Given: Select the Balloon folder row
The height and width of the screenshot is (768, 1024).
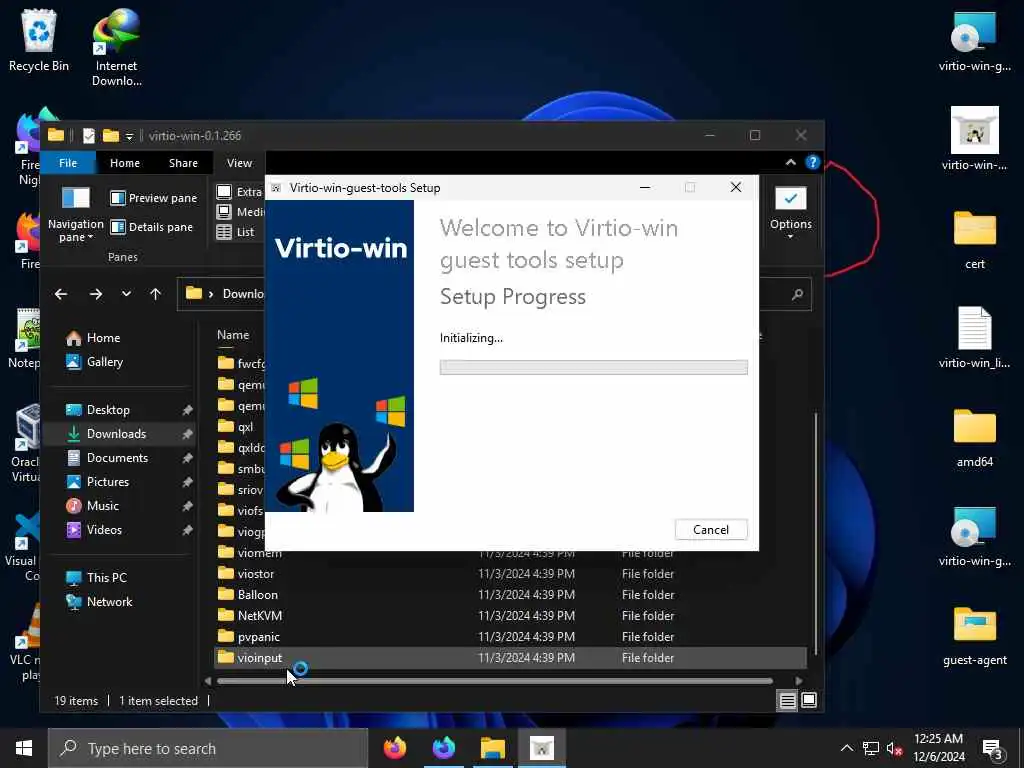Looking at the screenshot, I should pyautogui.click(x=511, y=595).
